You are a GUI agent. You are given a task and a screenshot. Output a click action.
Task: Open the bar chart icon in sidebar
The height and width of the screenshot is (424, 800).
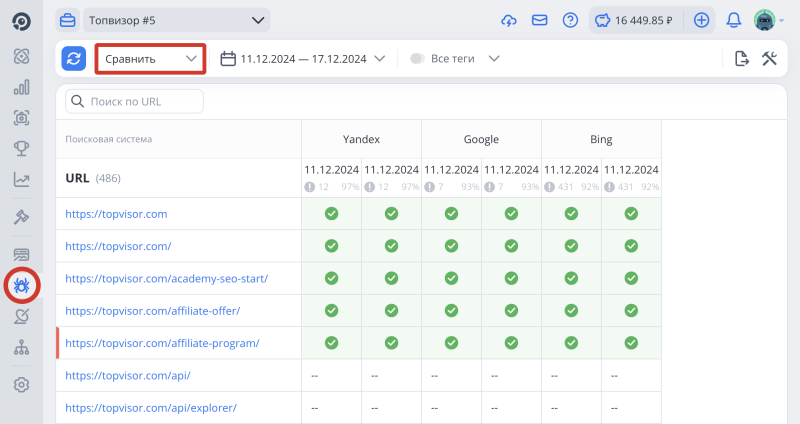21,87
